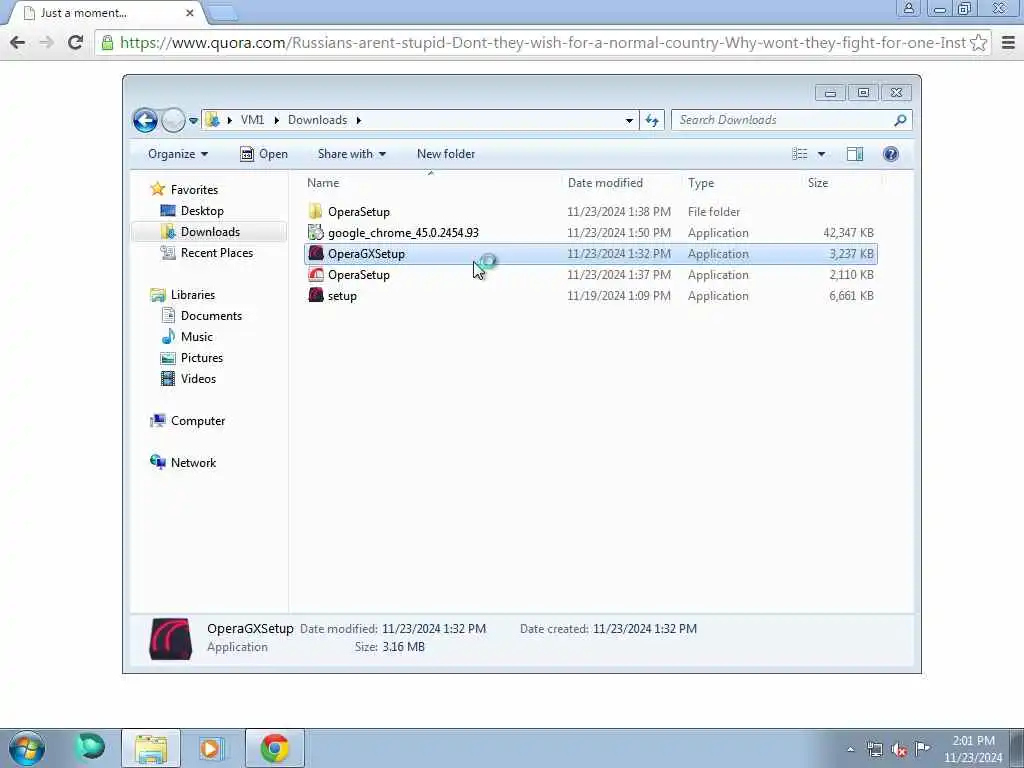Open Desktop in the navigation pane
Viewport: 1024px width, 768px height.
coord(193,211)
